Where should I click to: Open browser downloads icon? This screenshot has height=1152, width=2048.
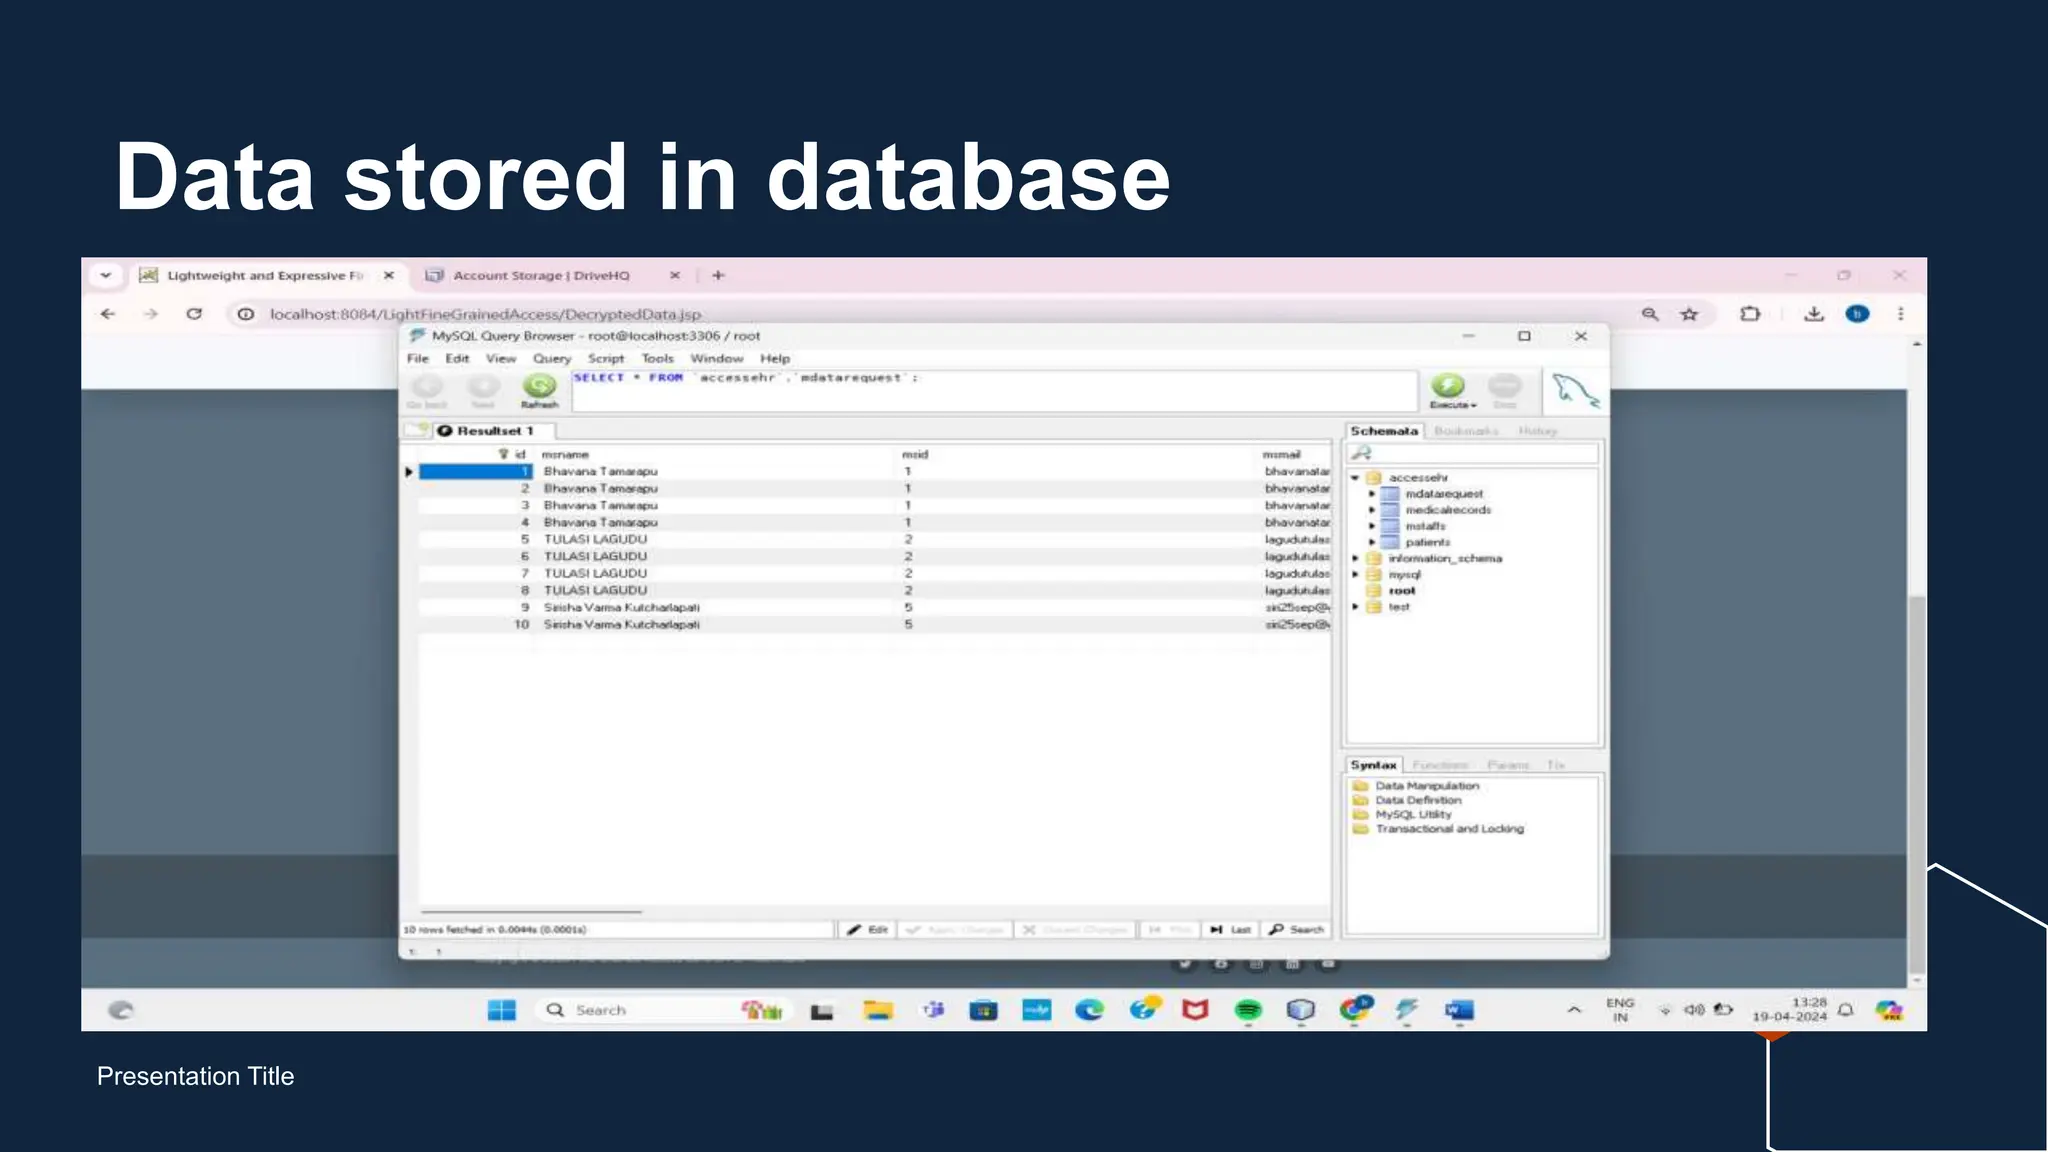(x=1813, y=314)
